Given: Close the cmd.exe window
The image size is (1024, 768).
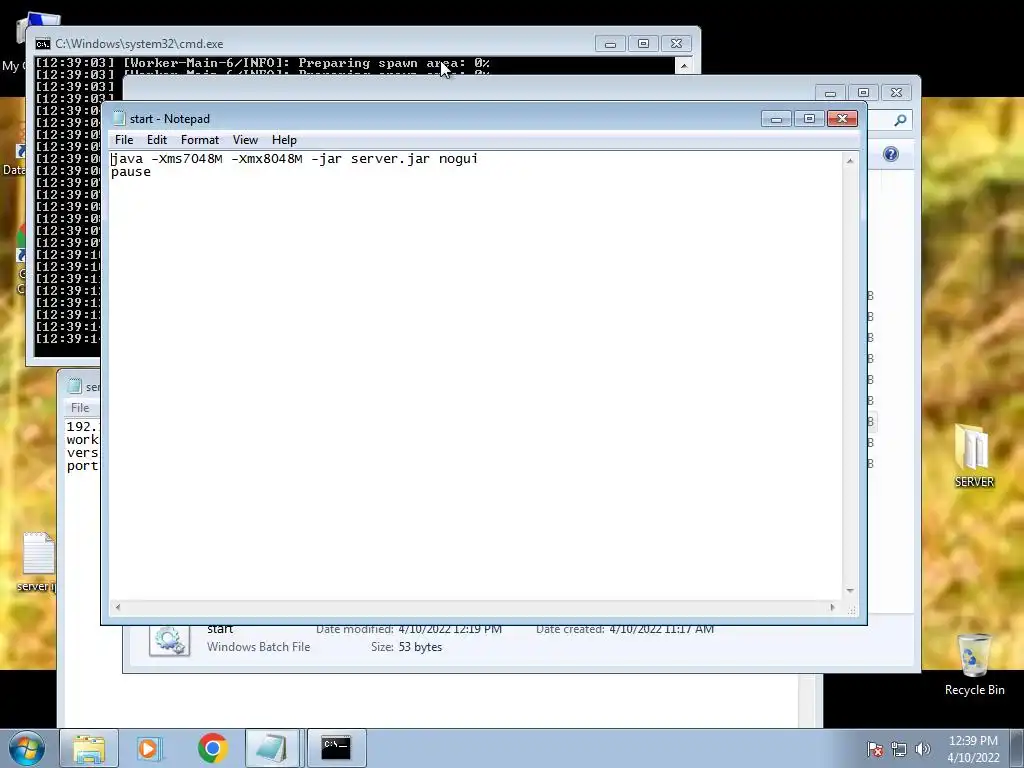Looking at the screenshot, I should pyautogui.click(x=677, y=44).
